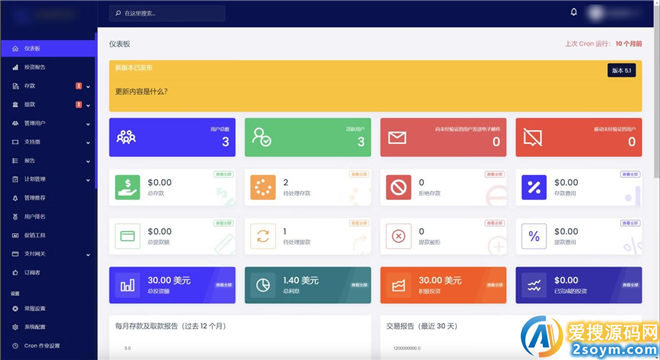Click the blue percent sign charge icon
Viewport: 660px width, 360px height.
(534, 187)
